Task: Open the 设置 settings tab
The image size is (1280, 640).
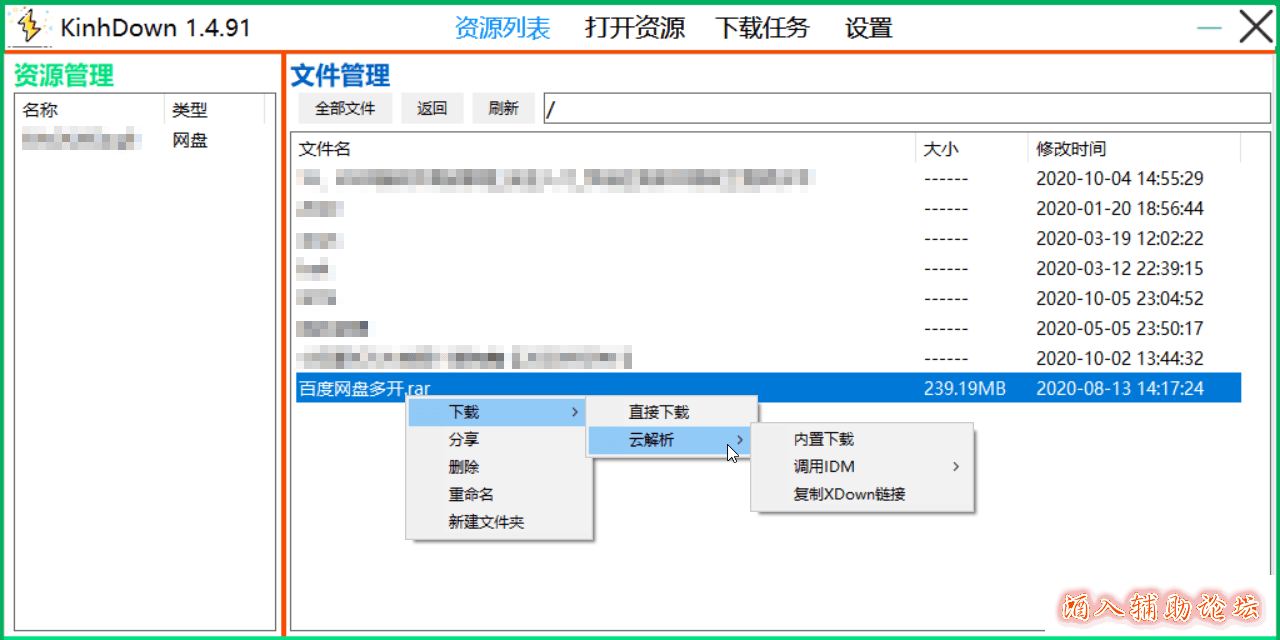Action: click(x=868, y=28)
